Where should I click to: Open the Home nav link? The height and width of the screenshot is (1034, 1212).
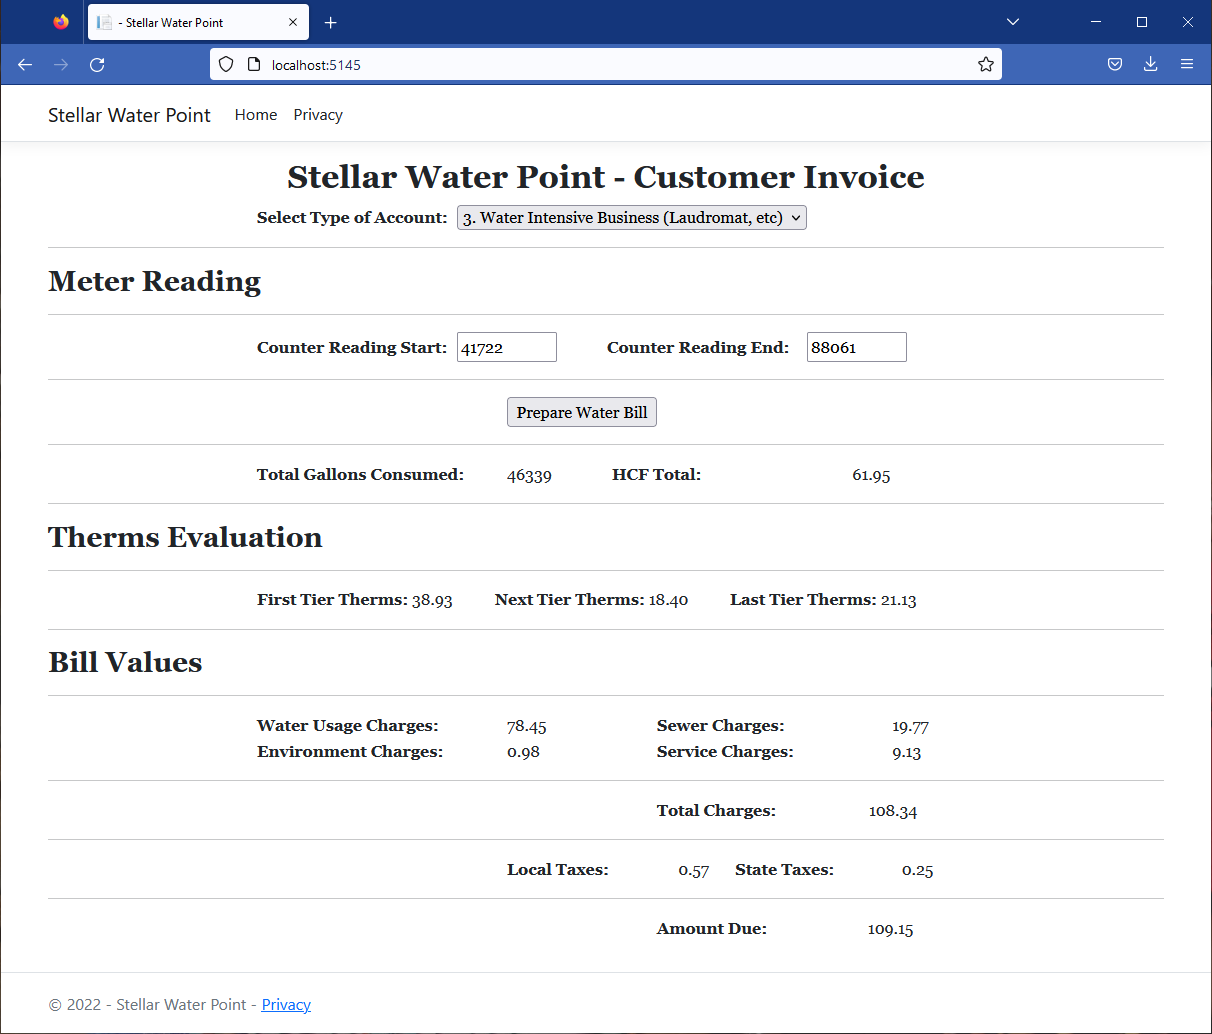pos(256,115)
